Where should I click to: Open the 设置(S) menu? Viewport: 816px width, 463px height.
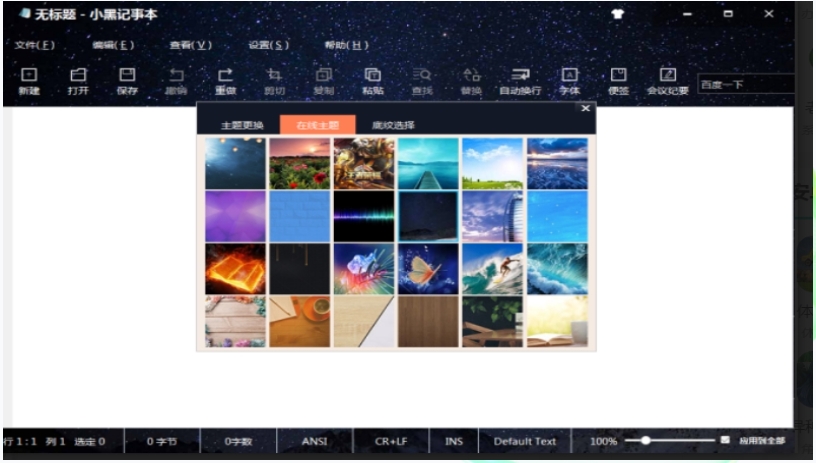tap(268, 45)
